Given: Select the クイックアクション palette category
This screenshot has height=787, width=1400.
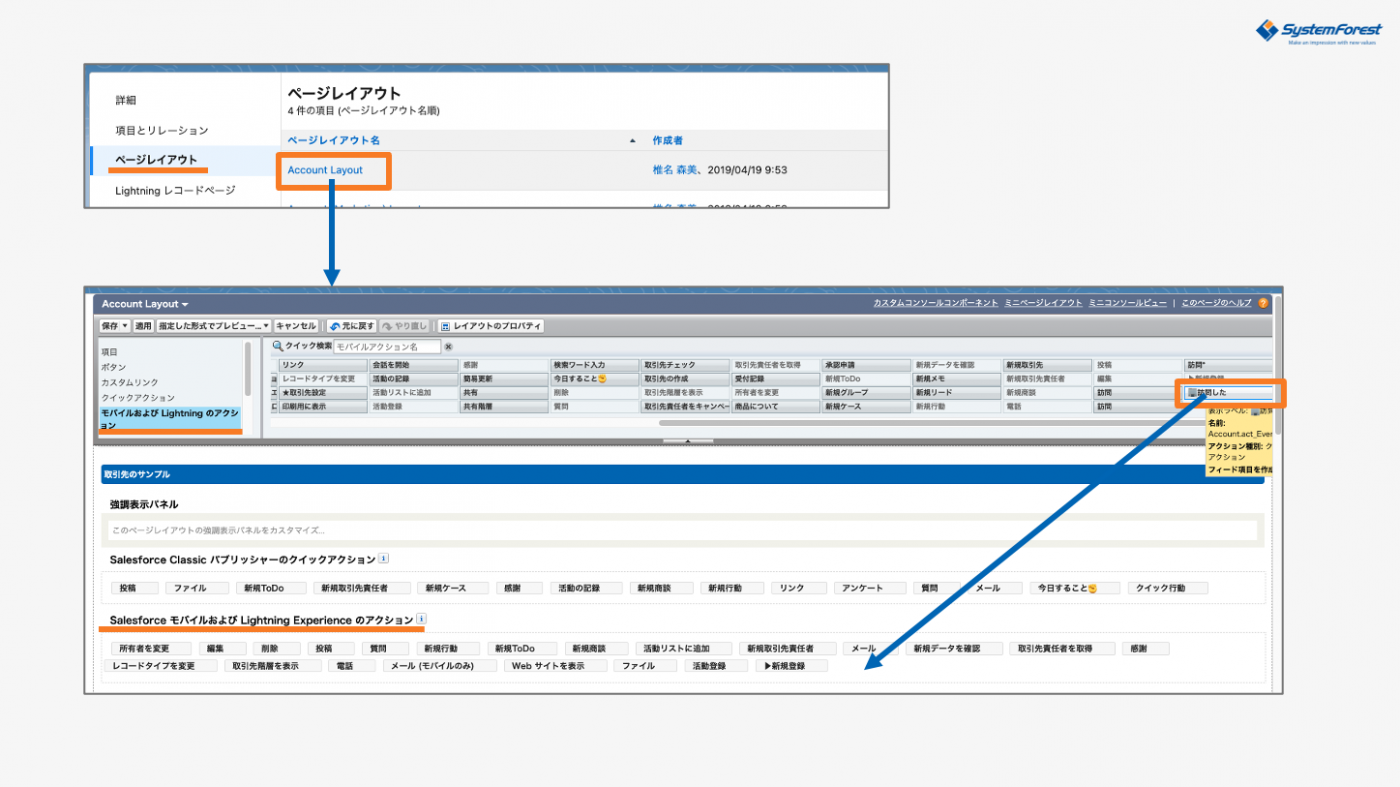Looking at the screenshot, I should pos(137,397).
